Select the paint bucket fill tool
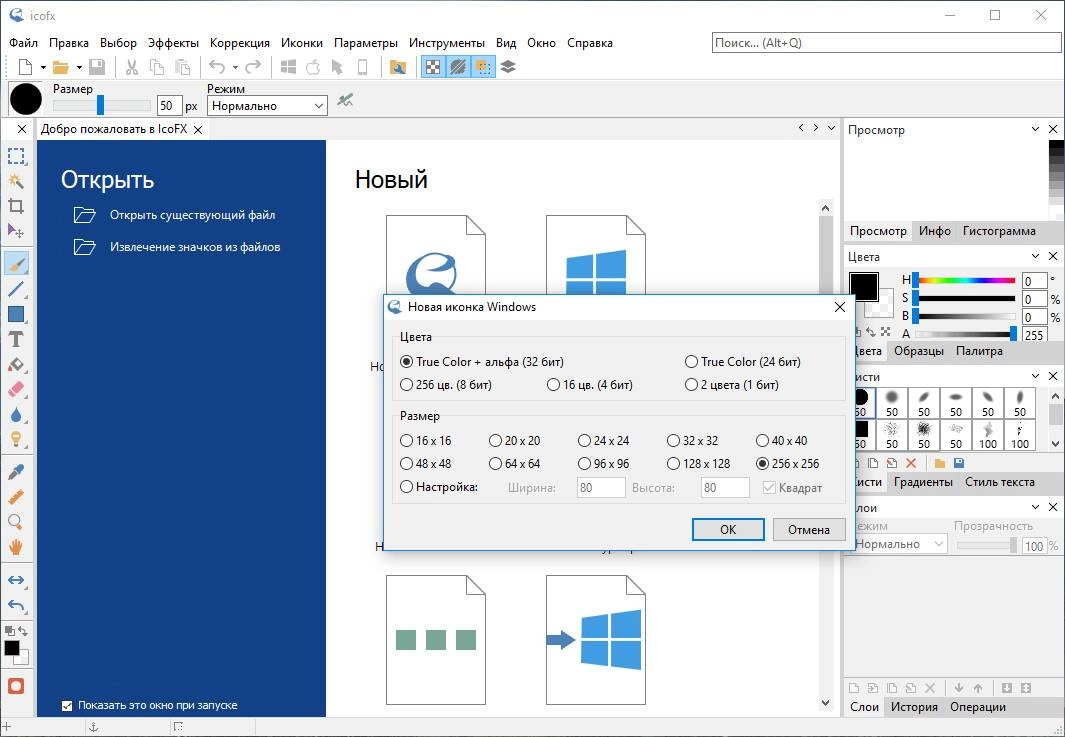1065x737 pixels. click(16, 364)
